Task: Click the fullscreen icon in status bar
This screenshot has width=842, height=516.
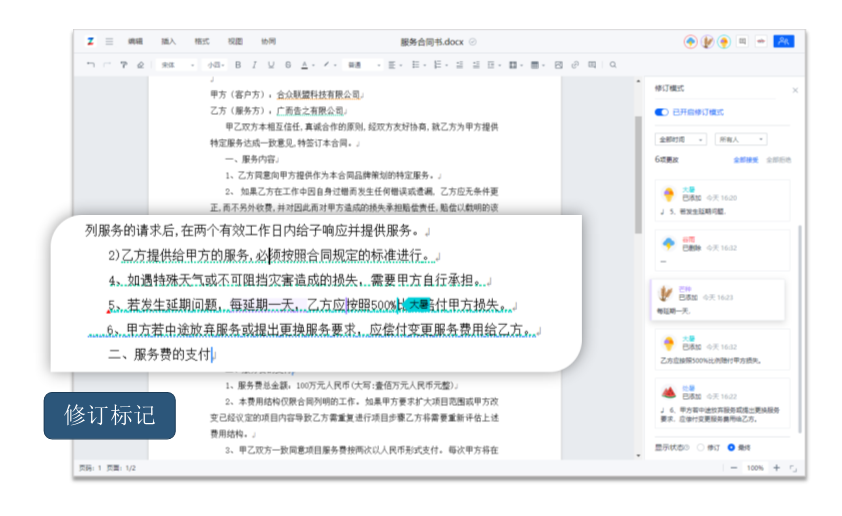Action: (x=793, y=468)
